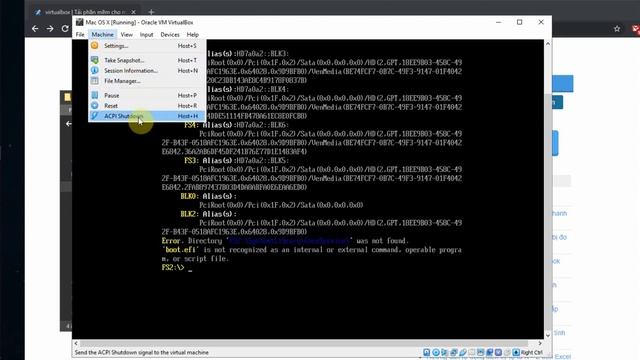Click the hard disk activity status icon

click(x=427, y=352)
